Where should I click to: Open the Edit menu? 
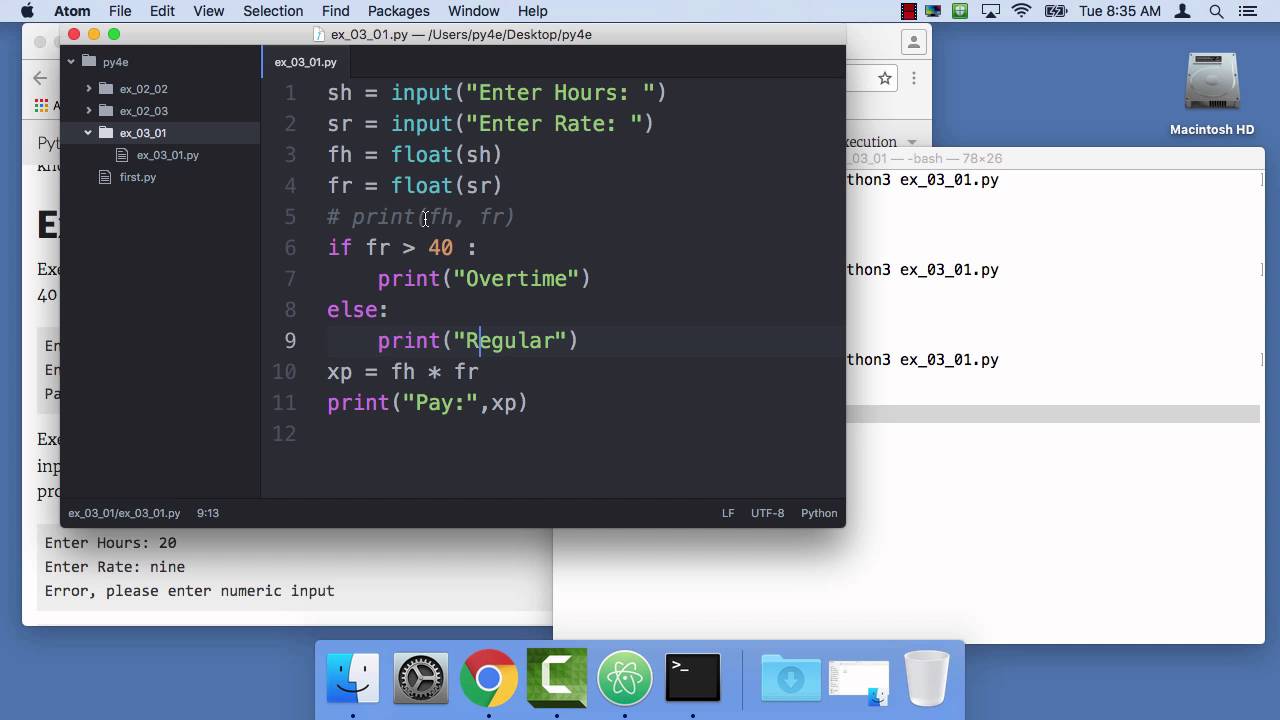coord(162,11)
